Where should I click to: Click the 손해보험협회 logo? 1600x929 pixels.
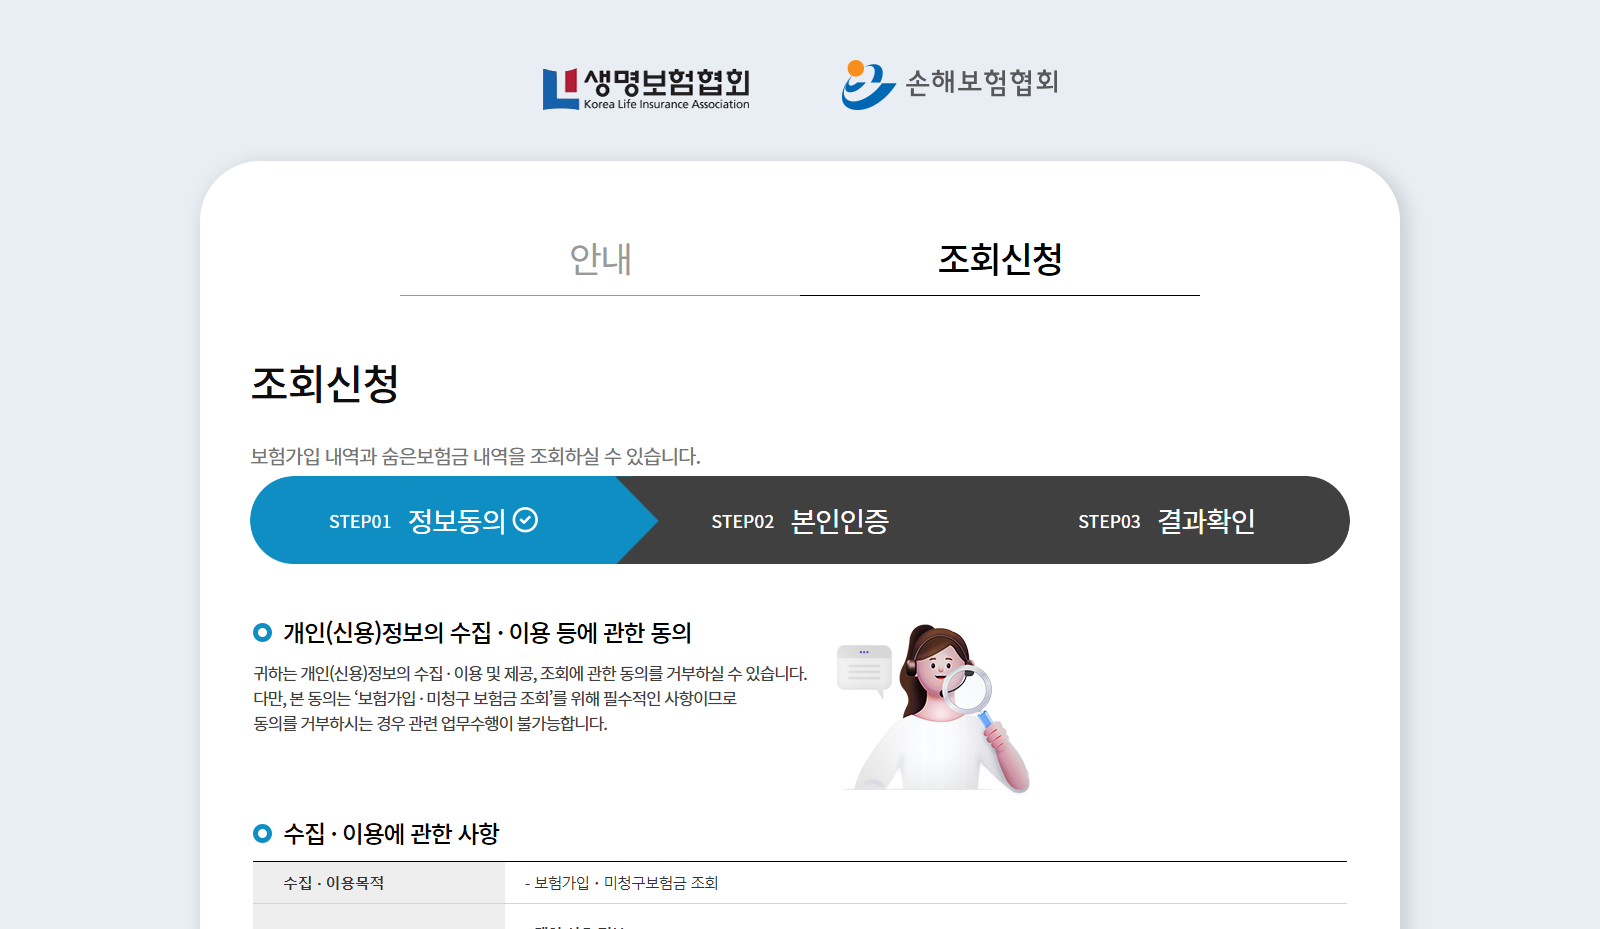pyautogui.click(x=950, y=84)
